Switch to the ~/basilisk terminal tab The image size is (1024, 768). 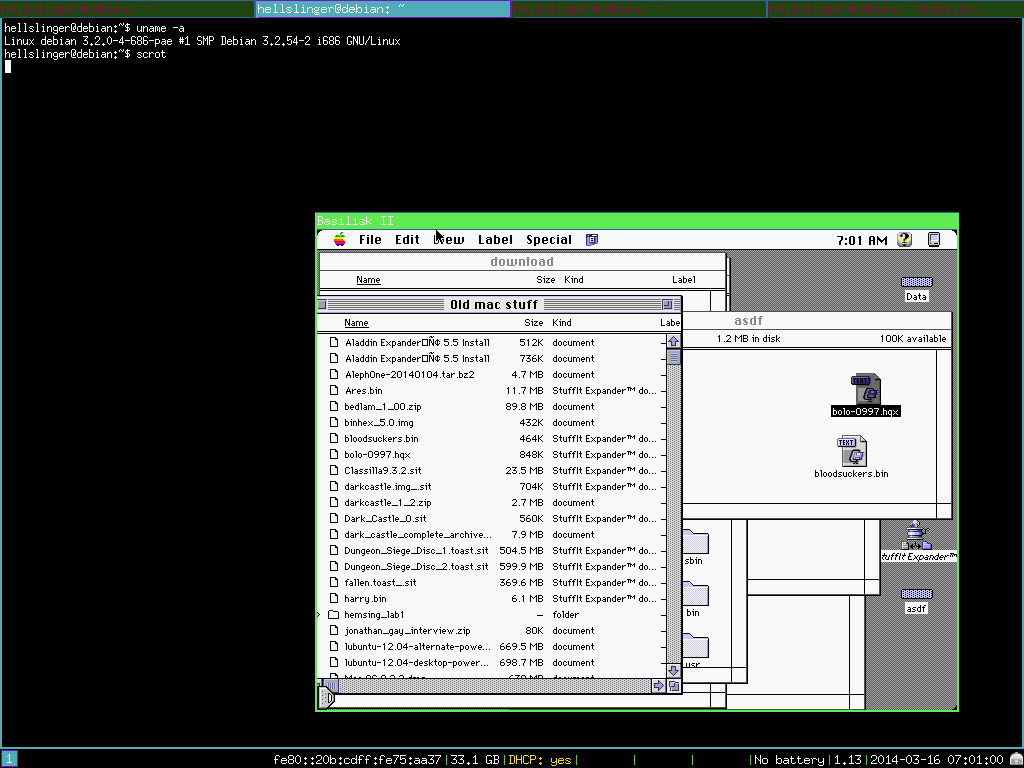(895, 8)
